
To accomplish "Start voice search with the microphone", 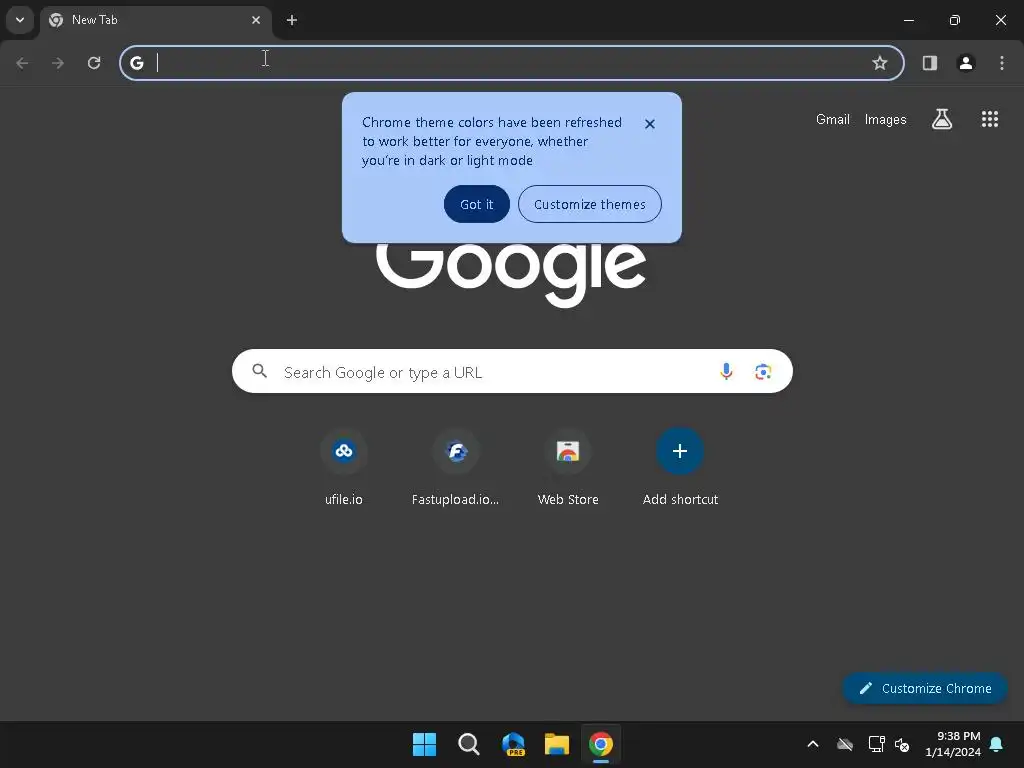I will (726, 372).
